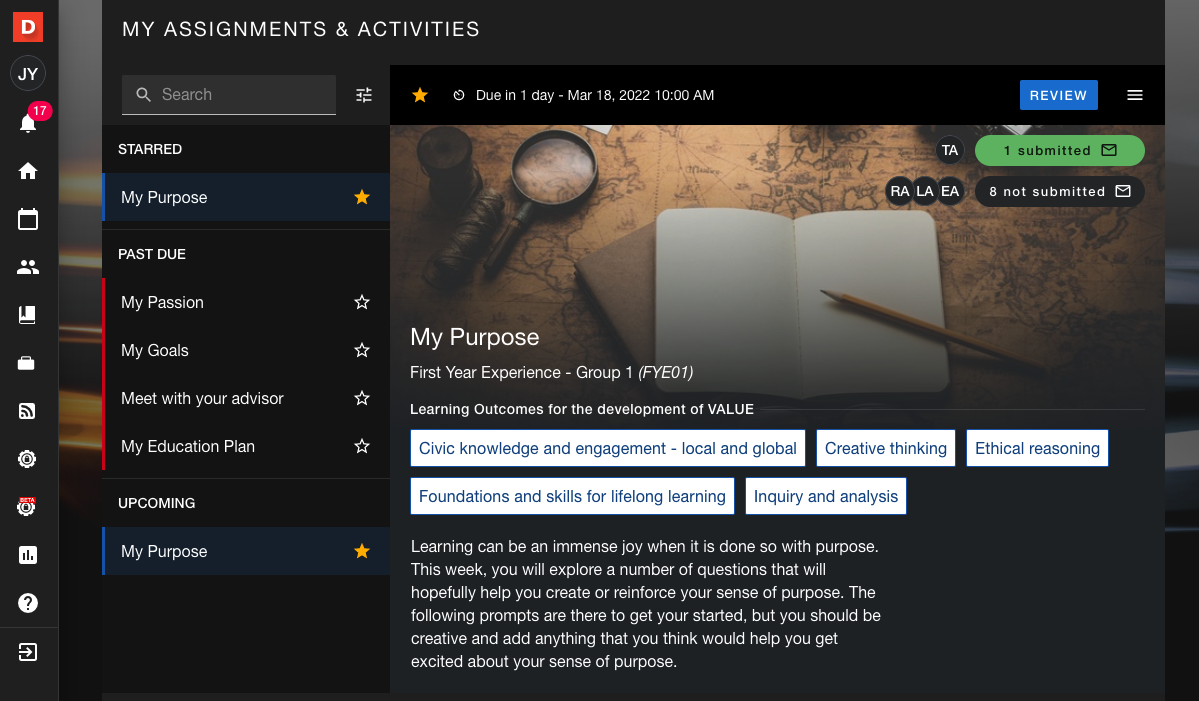
Task: Toggle star on My Passion
Action: [x=362, y=302]
